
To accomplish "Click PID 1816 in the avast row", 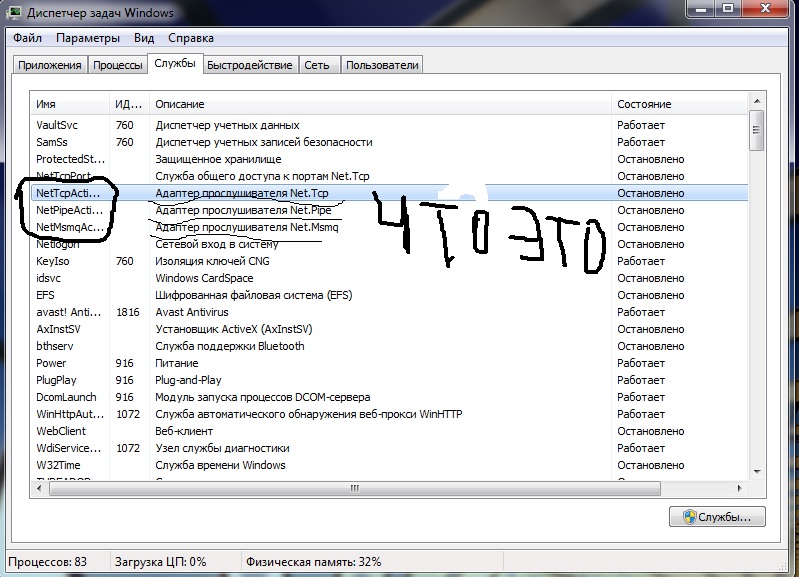I will point(127,312).
